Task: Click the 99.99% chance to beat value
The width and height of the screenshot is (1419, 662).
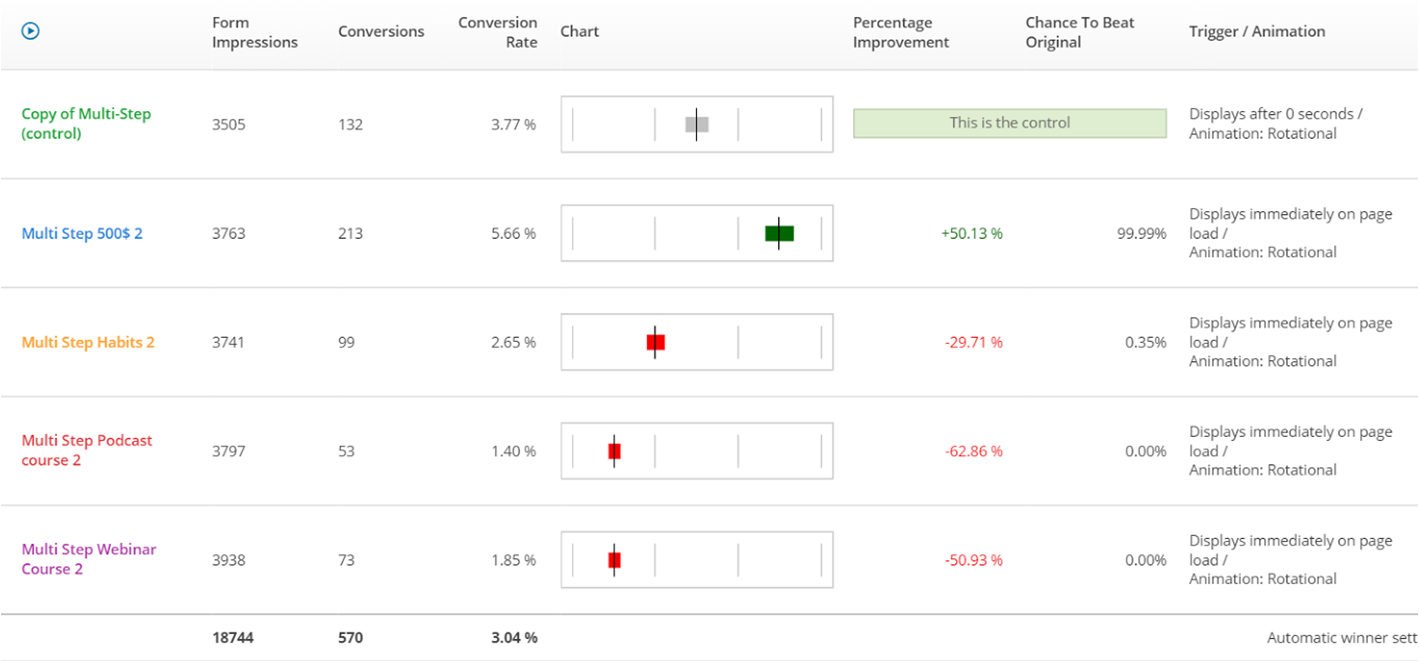Action: coord(1141,233)
